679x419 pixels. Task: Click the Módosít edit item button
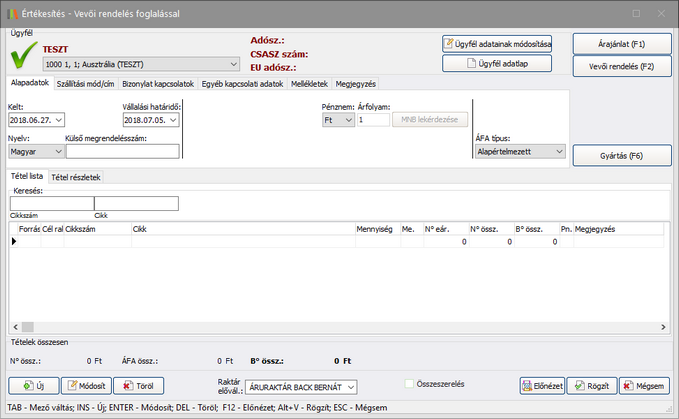(x=85, y=386)
